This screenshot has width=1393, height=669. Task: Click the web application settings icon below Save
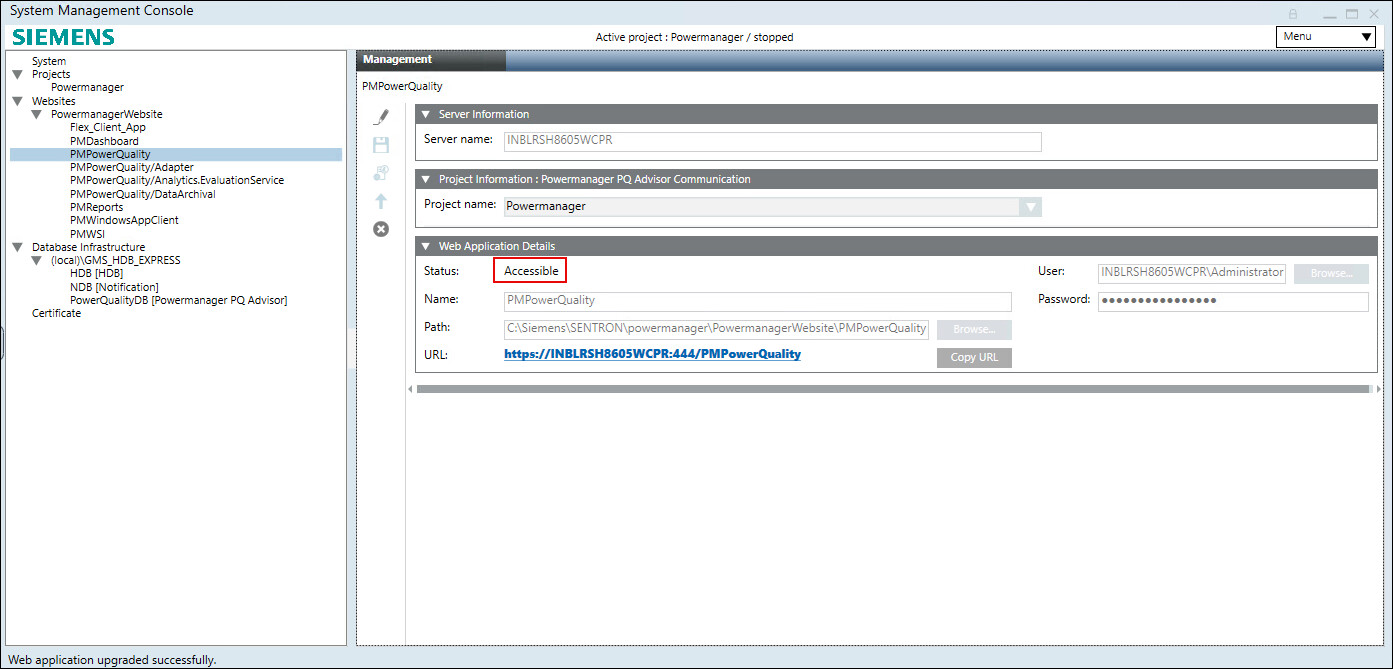point(381,173)
